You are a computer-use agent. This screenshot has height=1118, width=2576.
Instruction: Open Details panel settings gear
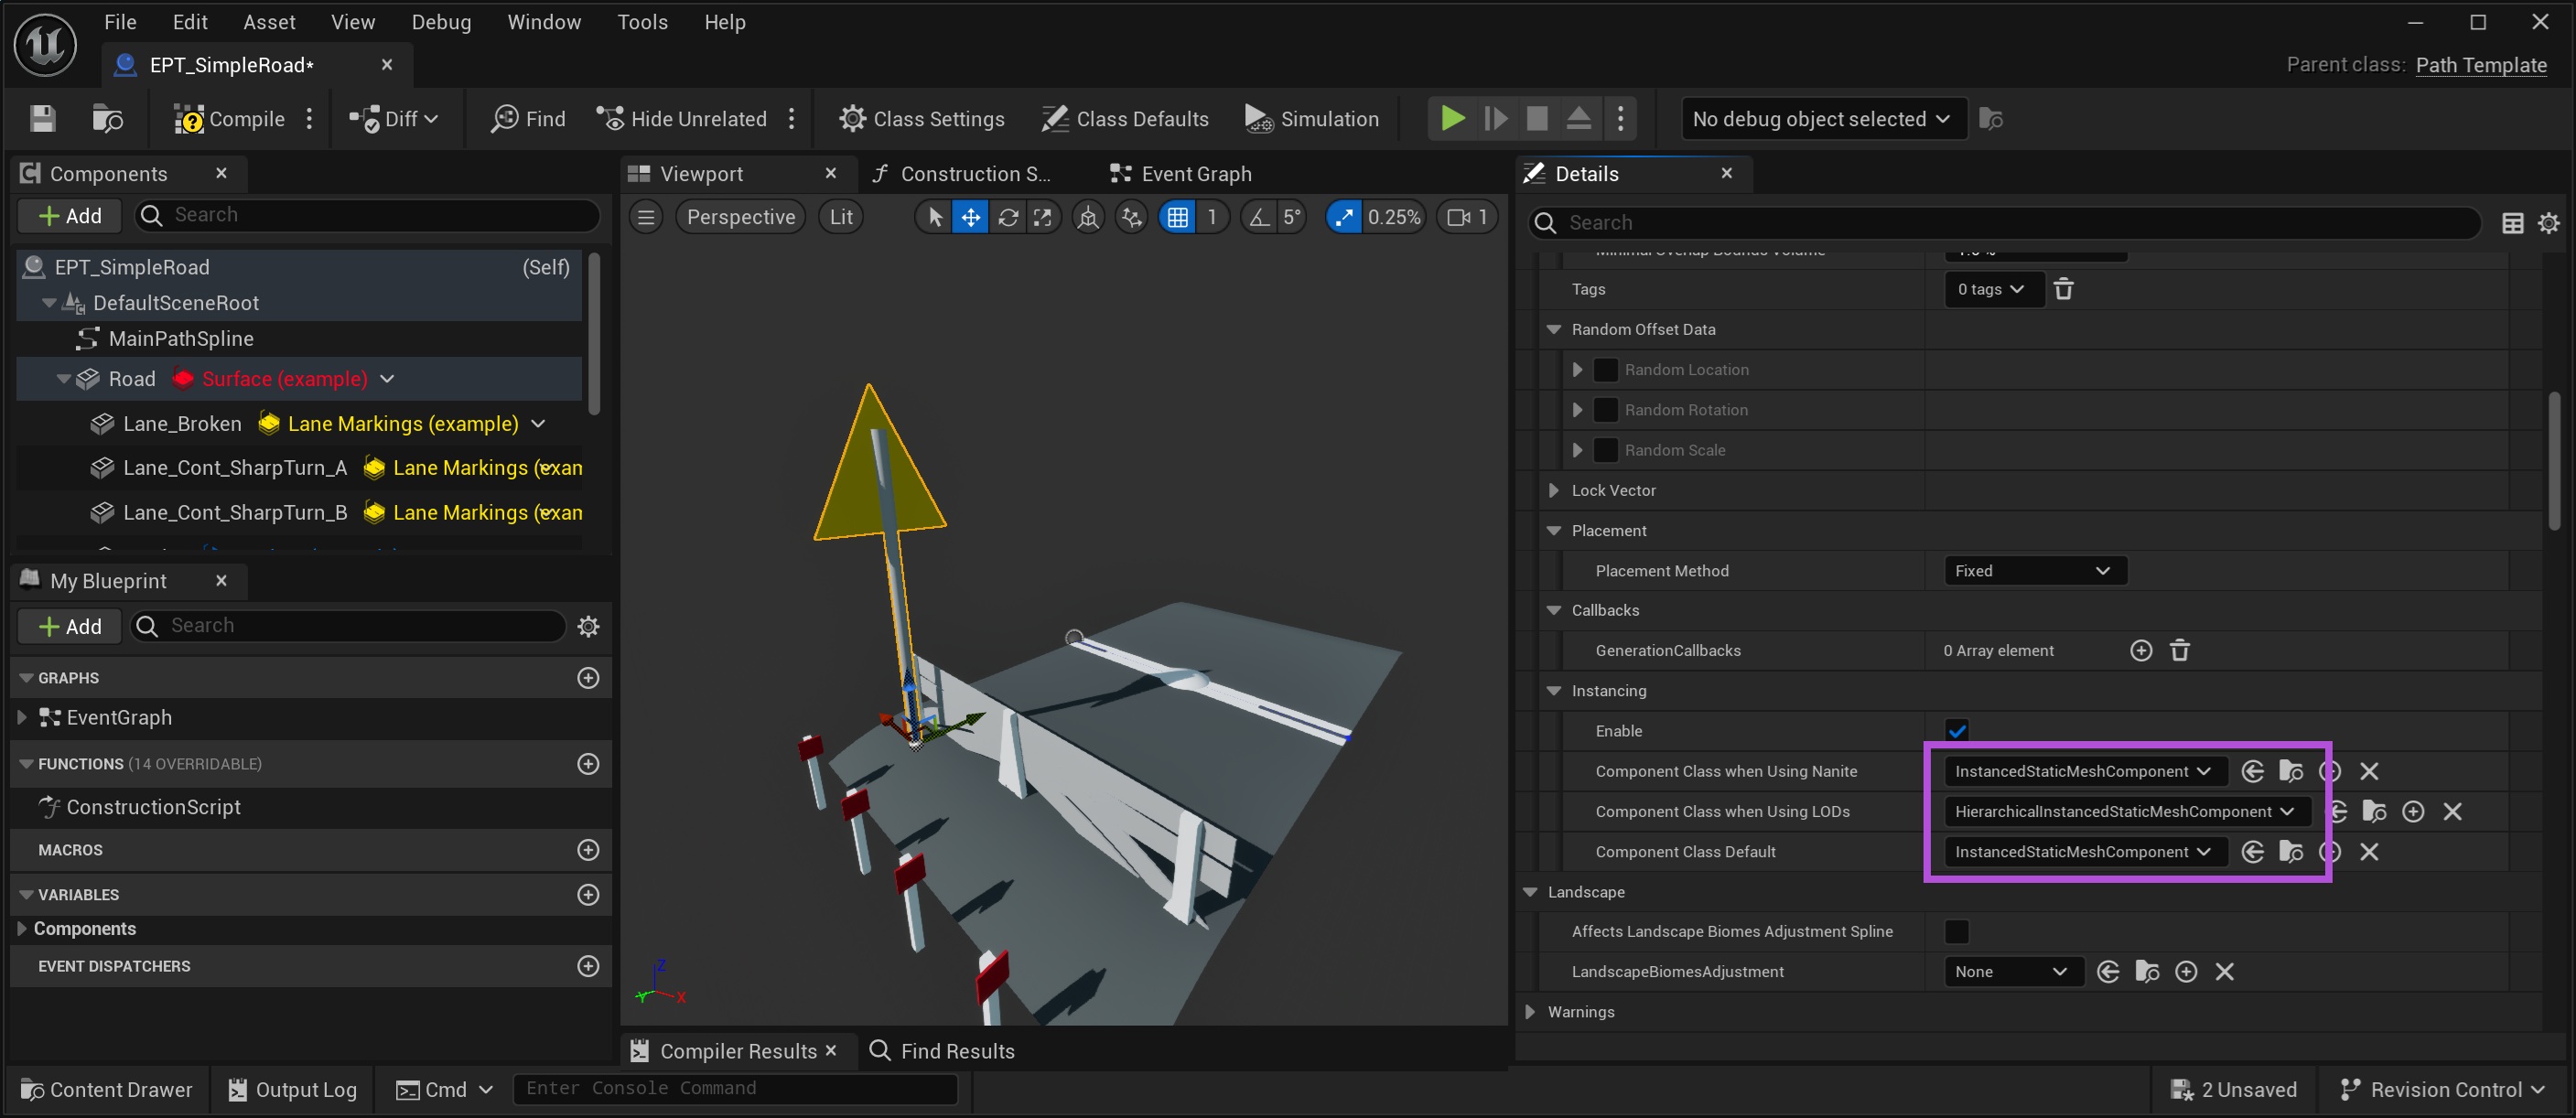click(x=2548, y=223)
